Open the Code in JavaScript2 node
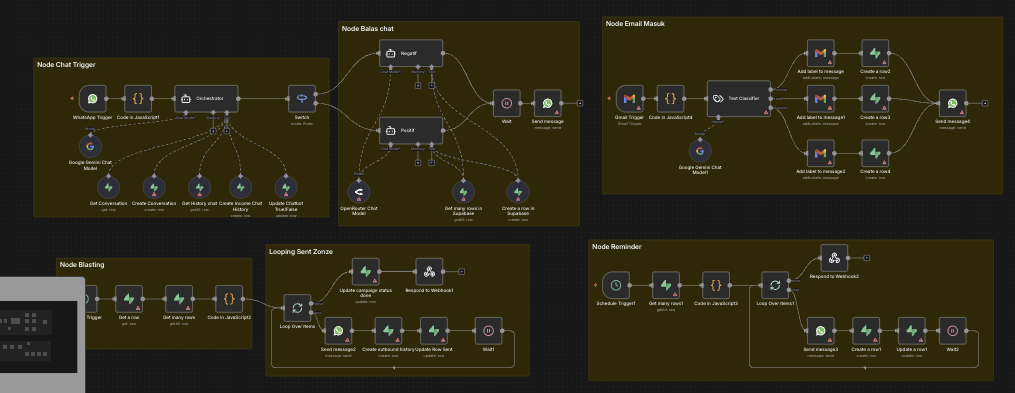Viewport: 1015px width, 393px height. pyautogui.click(x=229, y=299)
